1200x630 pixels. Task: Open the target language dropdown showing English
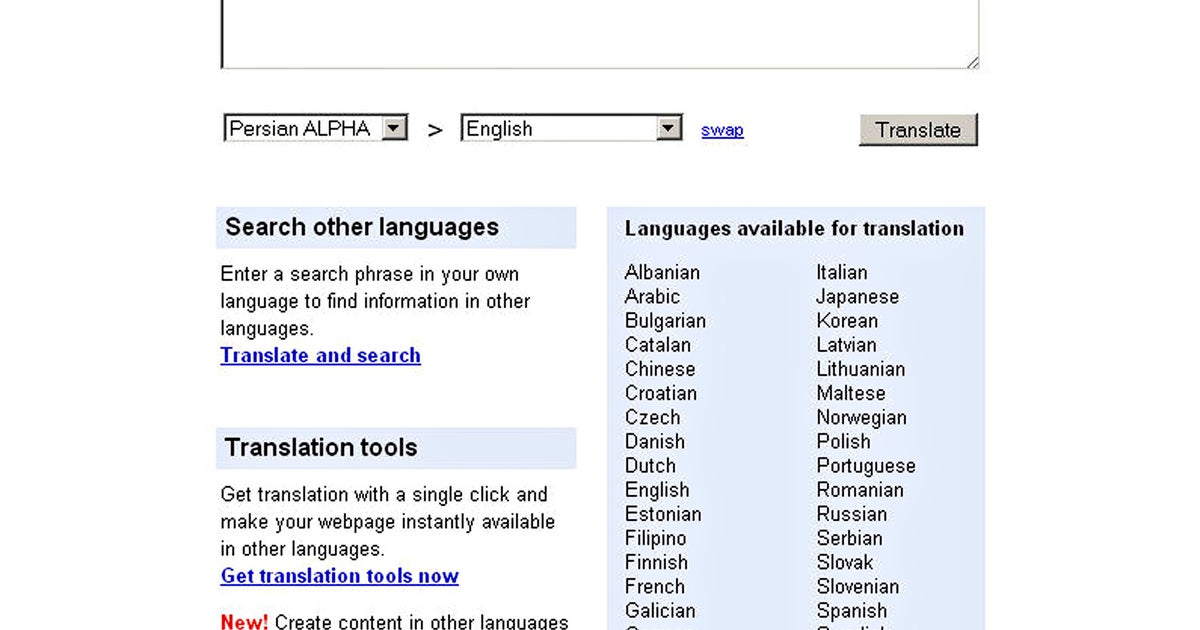(x=570, y=128)
